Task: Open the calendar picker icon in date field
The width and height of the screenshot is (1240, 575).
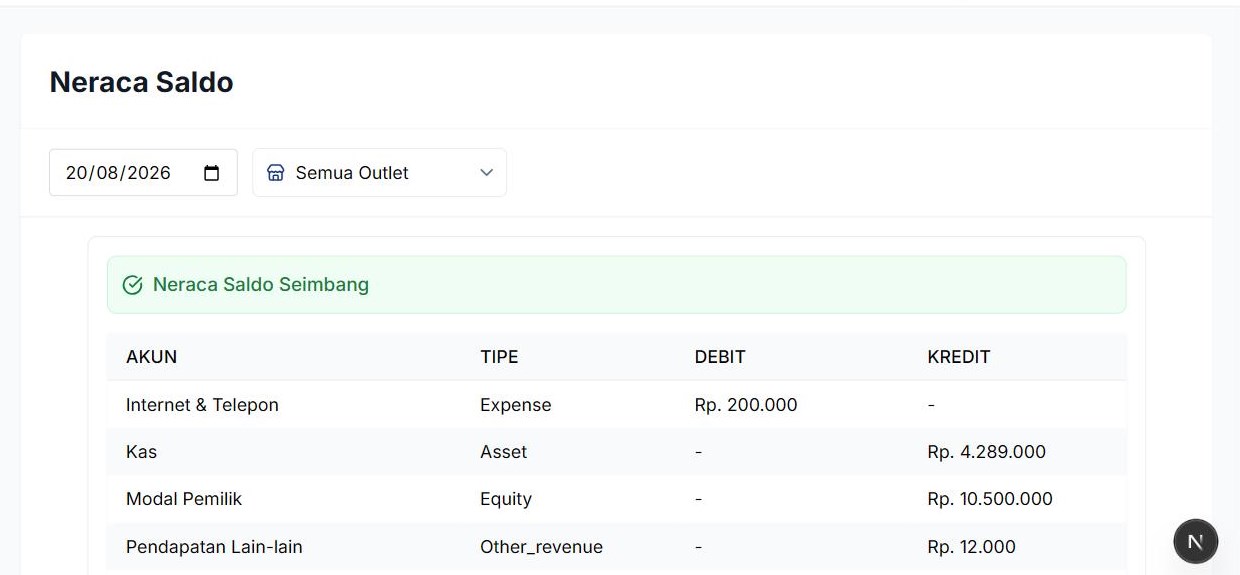Action: click(x=211, y=173)
